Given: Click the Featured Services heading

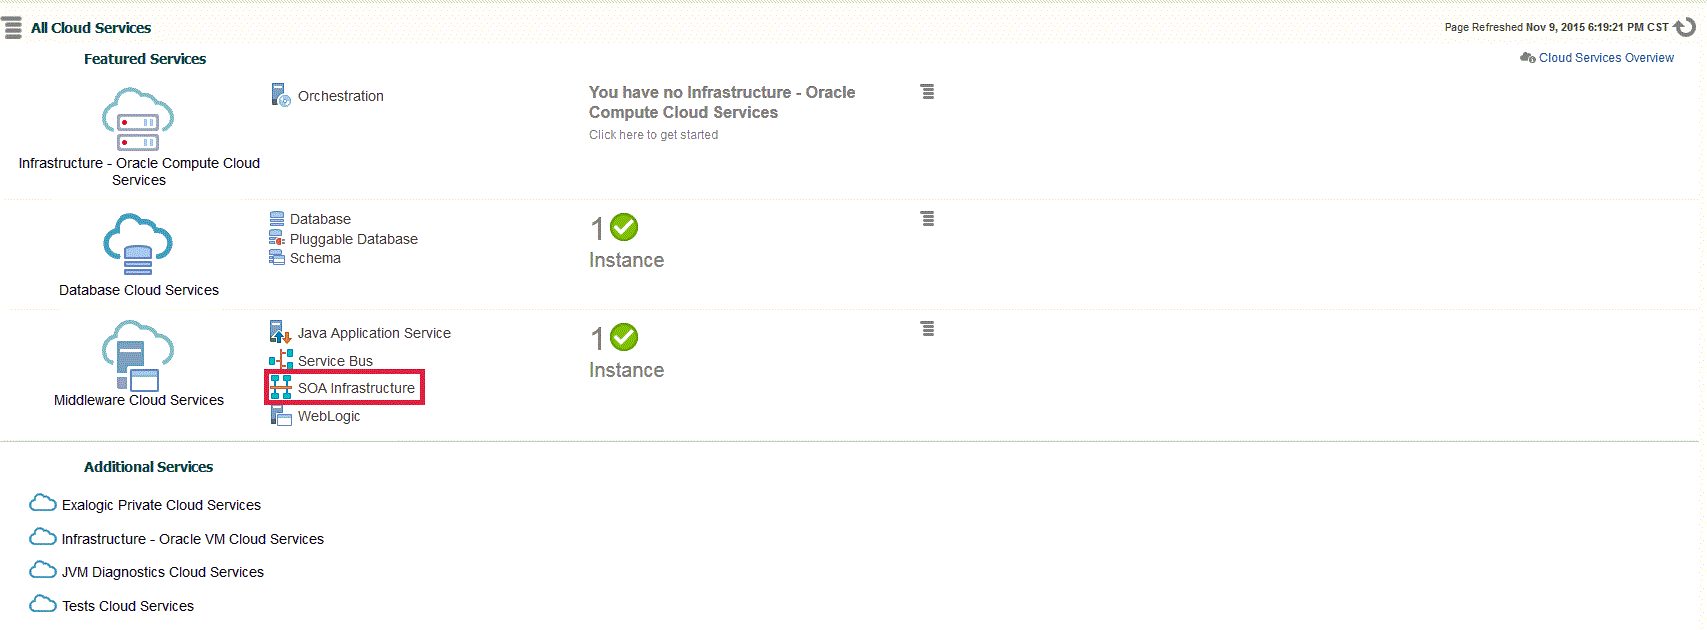Looking at the screenshot, I should pyautogui.click(x=145, y=59).
